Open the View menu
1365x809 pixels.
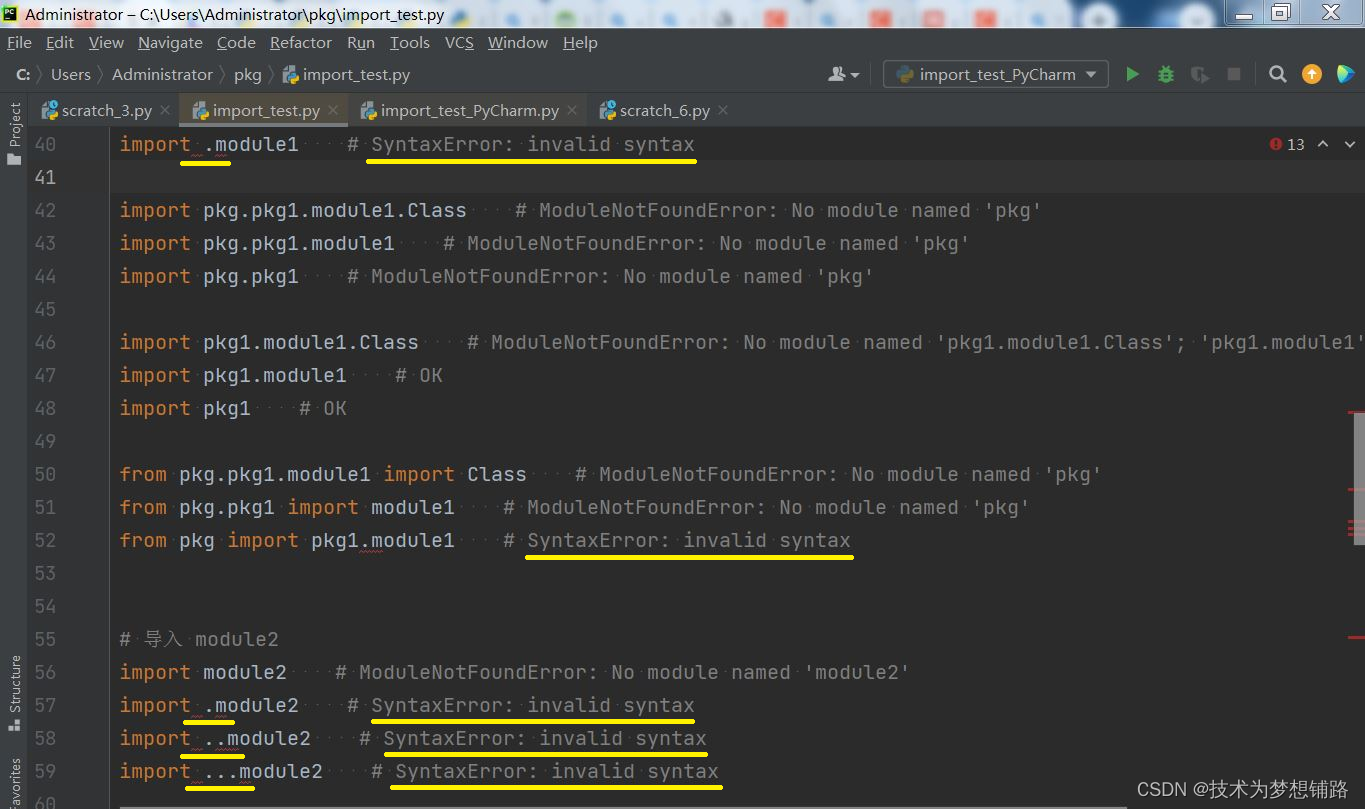(x=106, y=42)
